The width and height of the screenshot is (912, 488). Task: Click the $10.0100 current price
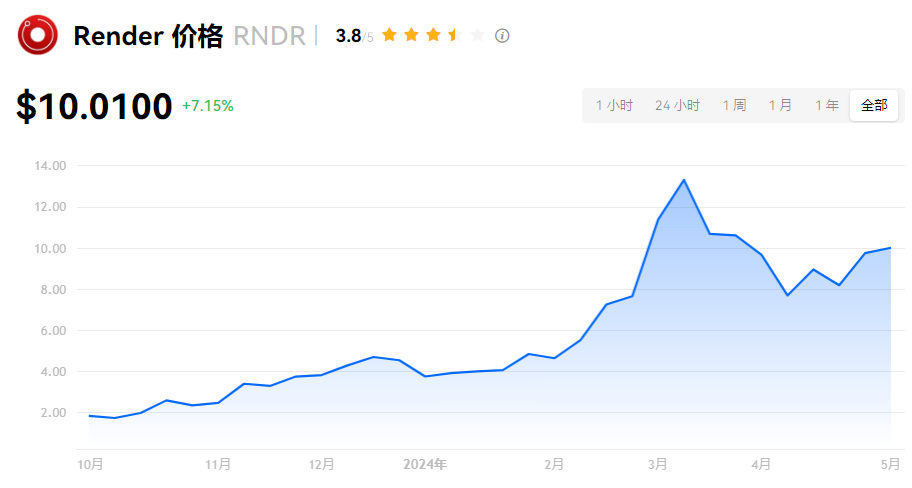click(x=94, y=106)
